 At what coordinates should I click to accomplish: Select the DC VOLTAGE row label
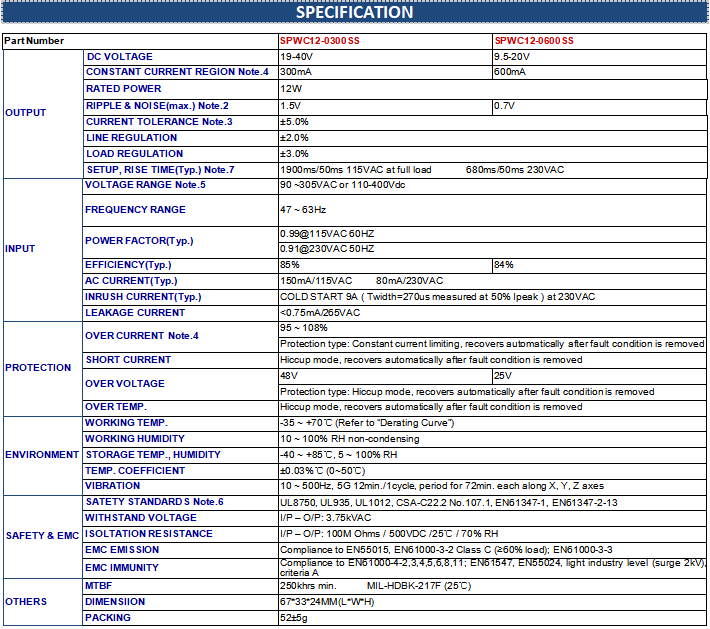(119, 57)
